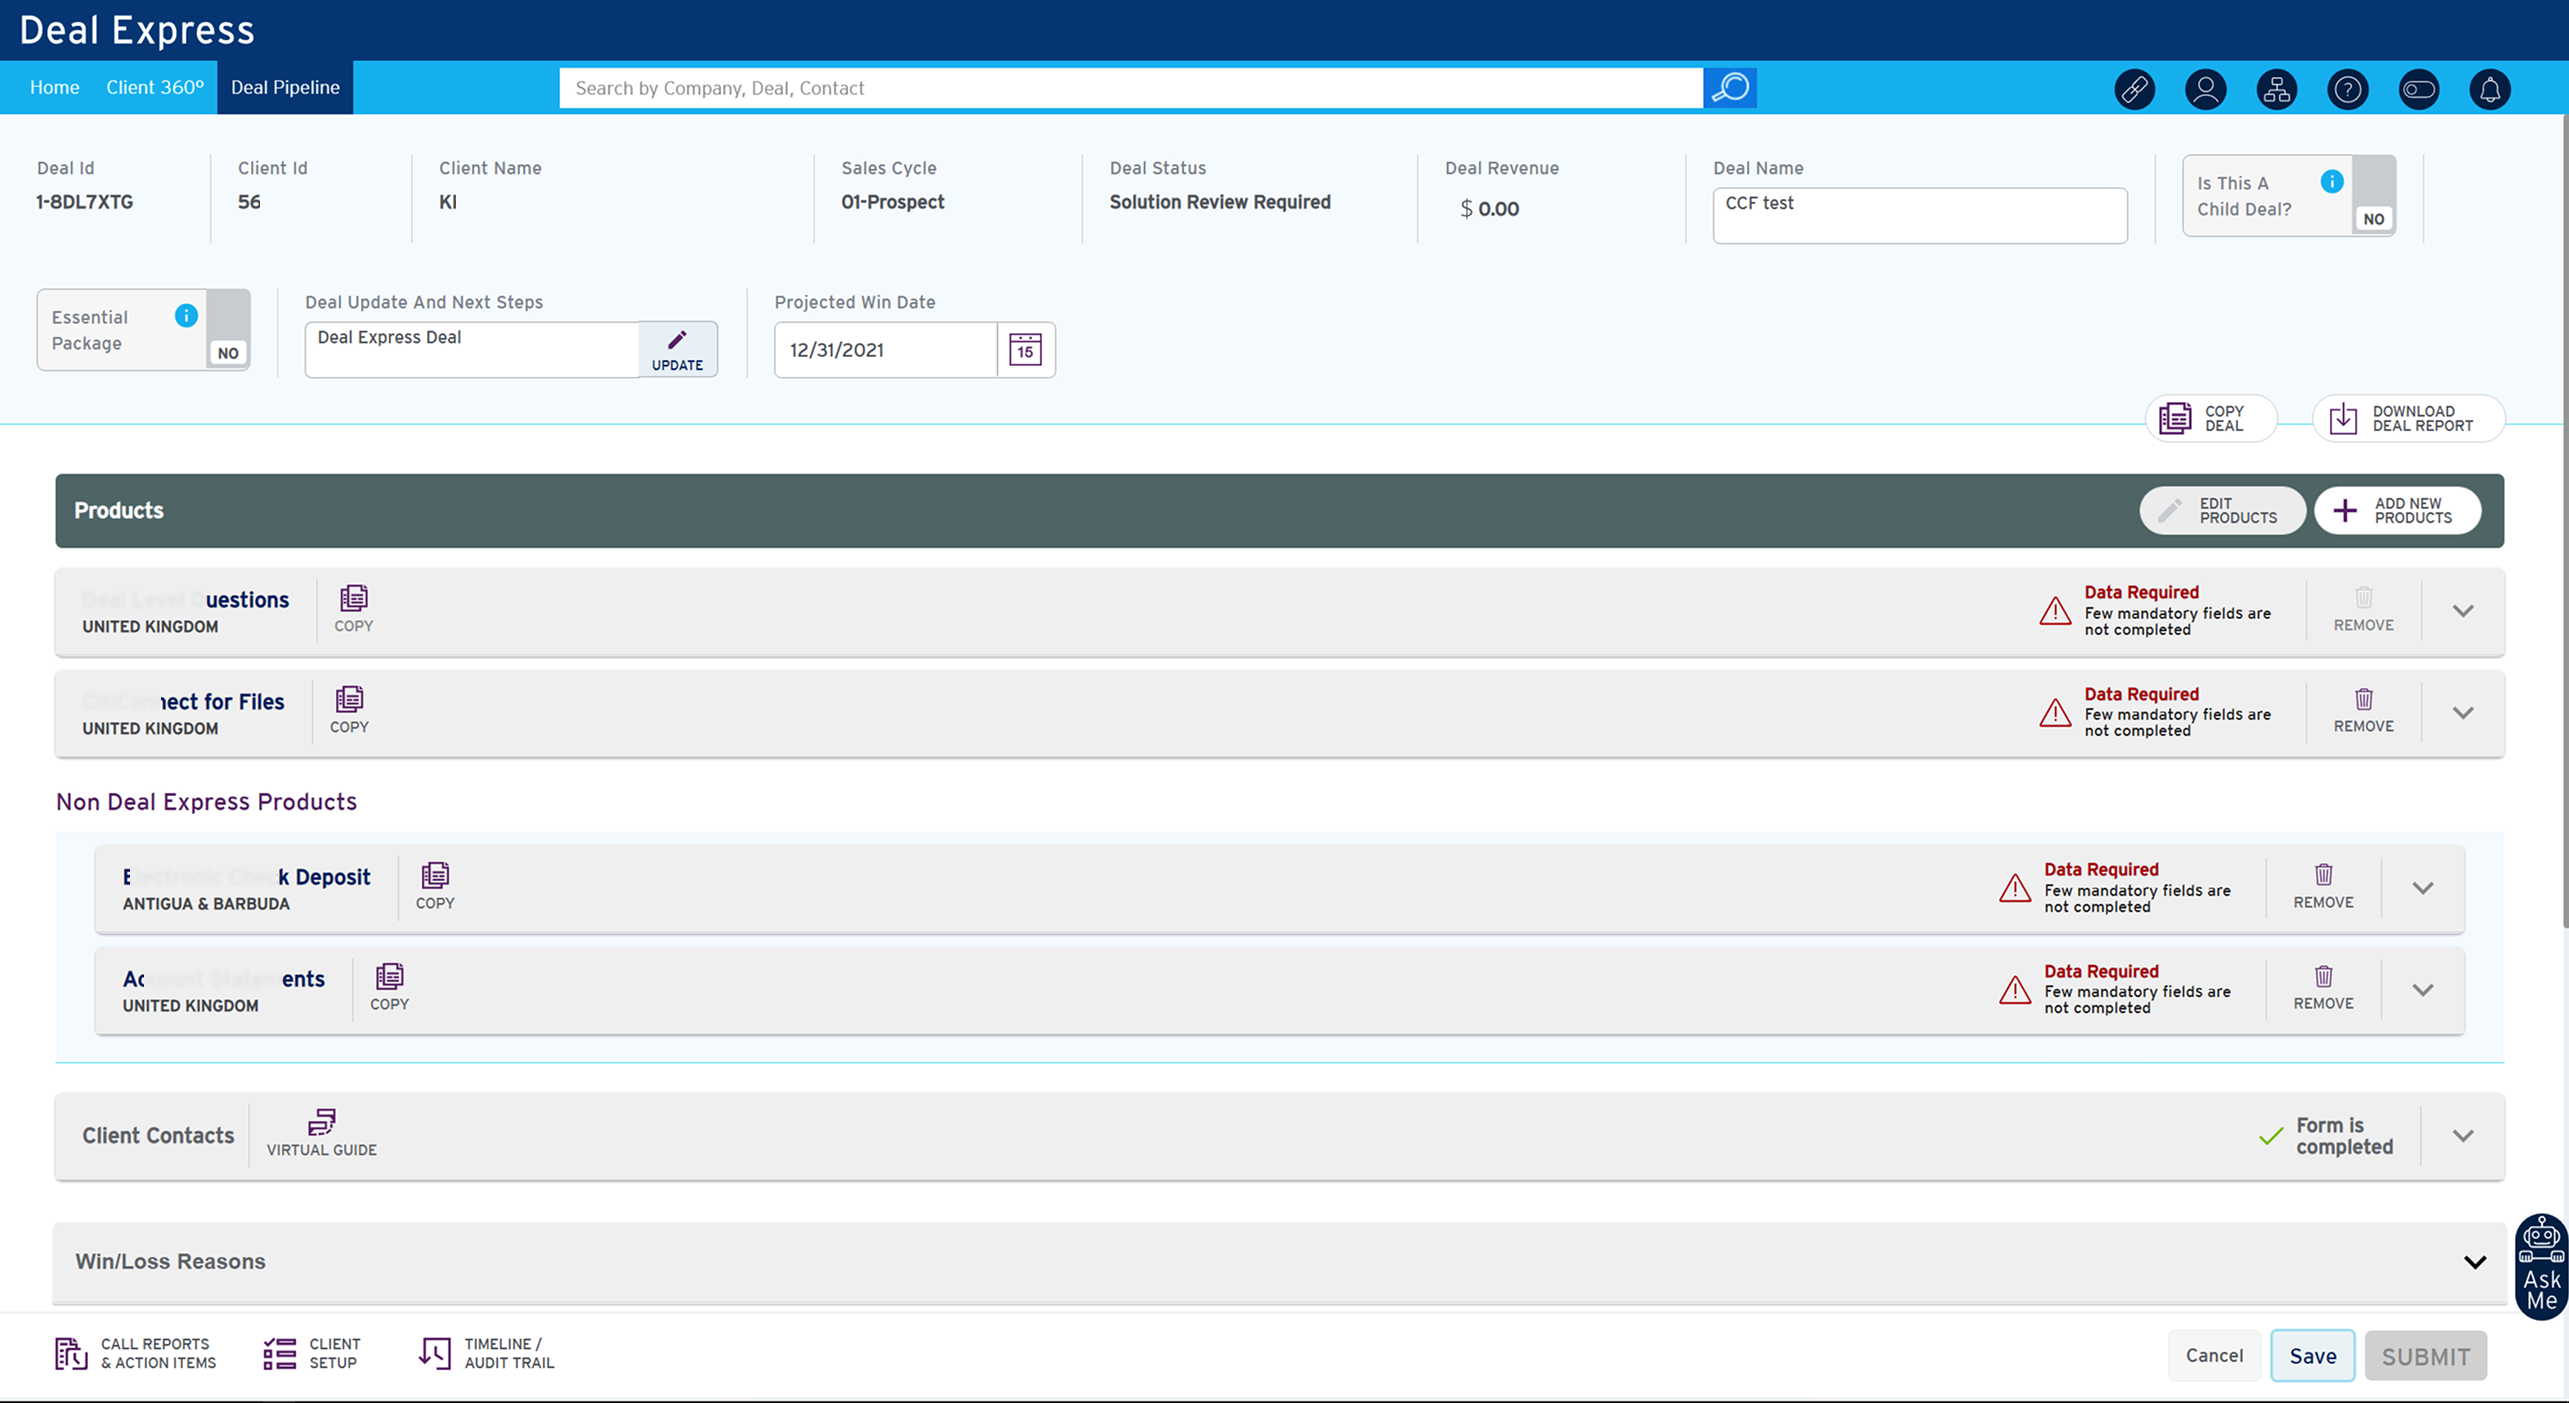Screen dimensions: 2569x1403
Task: Copy the Connect for Files product
Action: tap(349, 710)
